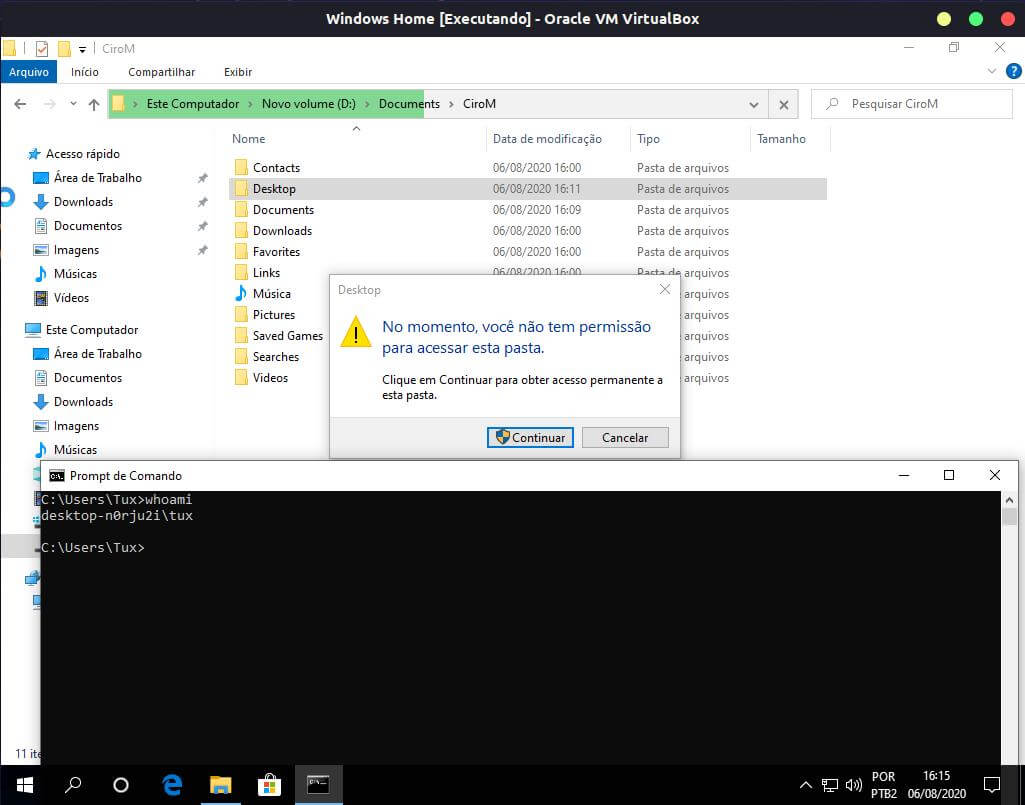
Task: Select the Videos folder in file list
Action: (270, 377)
